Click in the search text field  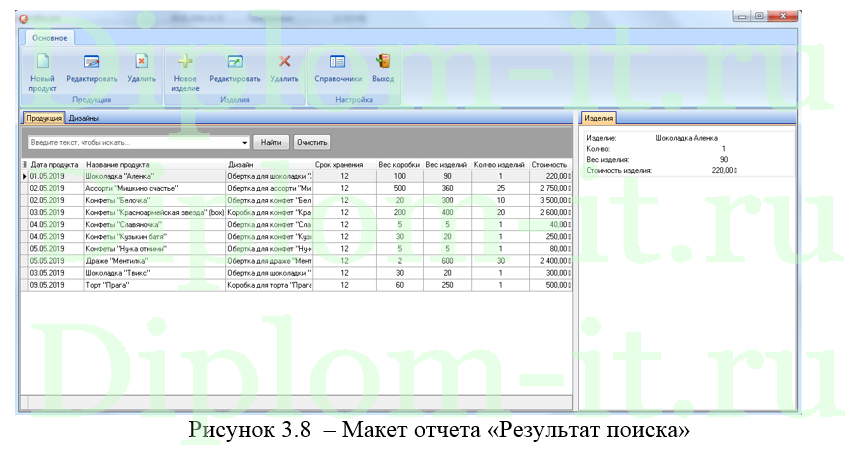(x=134, y=142)
